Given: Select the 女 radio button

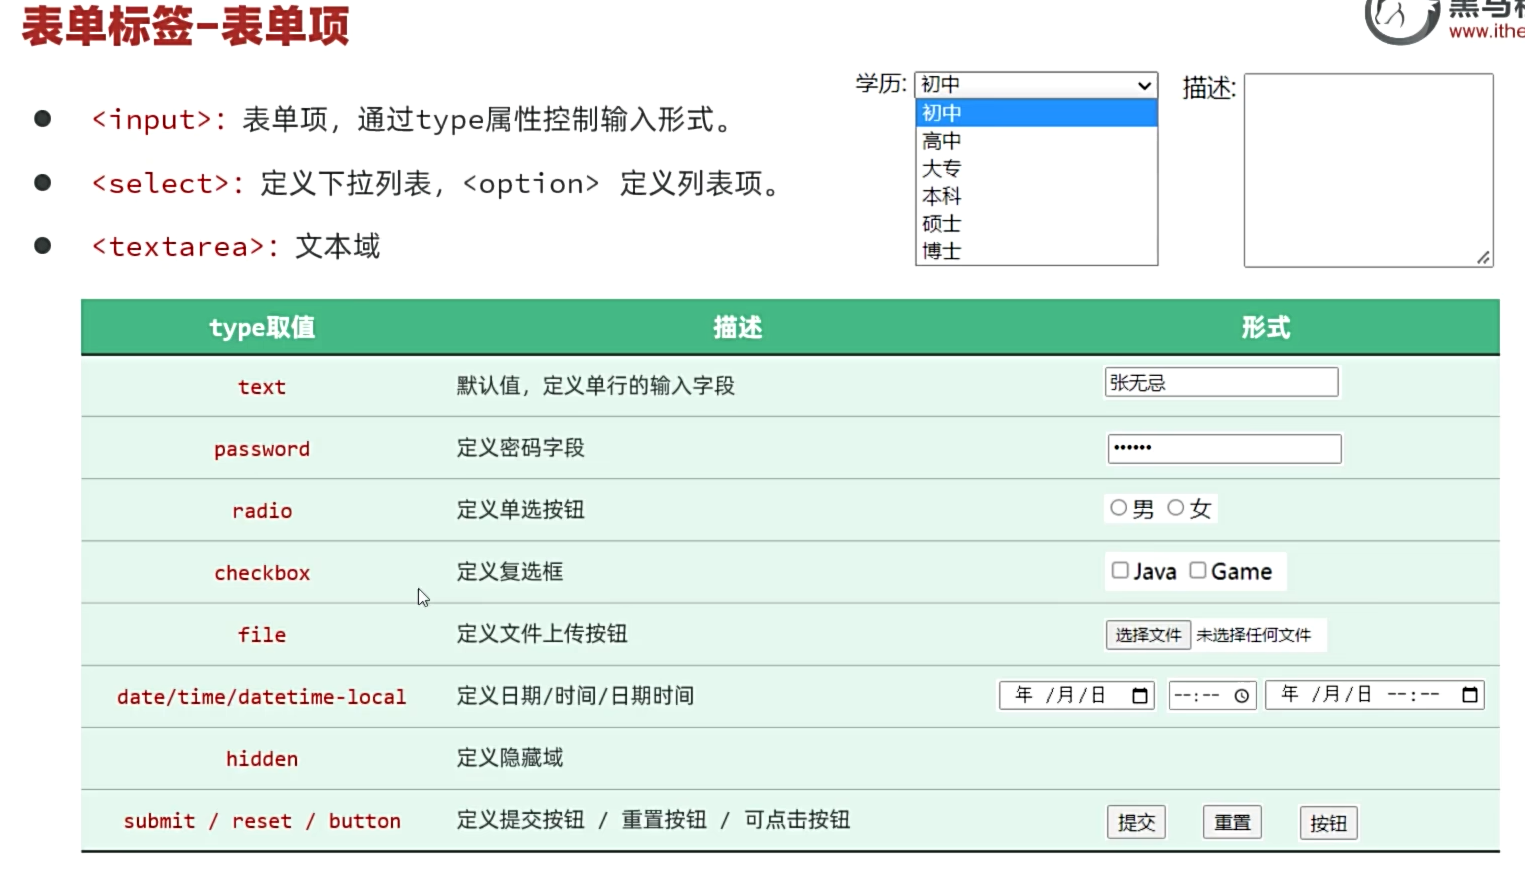Looking at the screenshot, I should pos(1178,508).
